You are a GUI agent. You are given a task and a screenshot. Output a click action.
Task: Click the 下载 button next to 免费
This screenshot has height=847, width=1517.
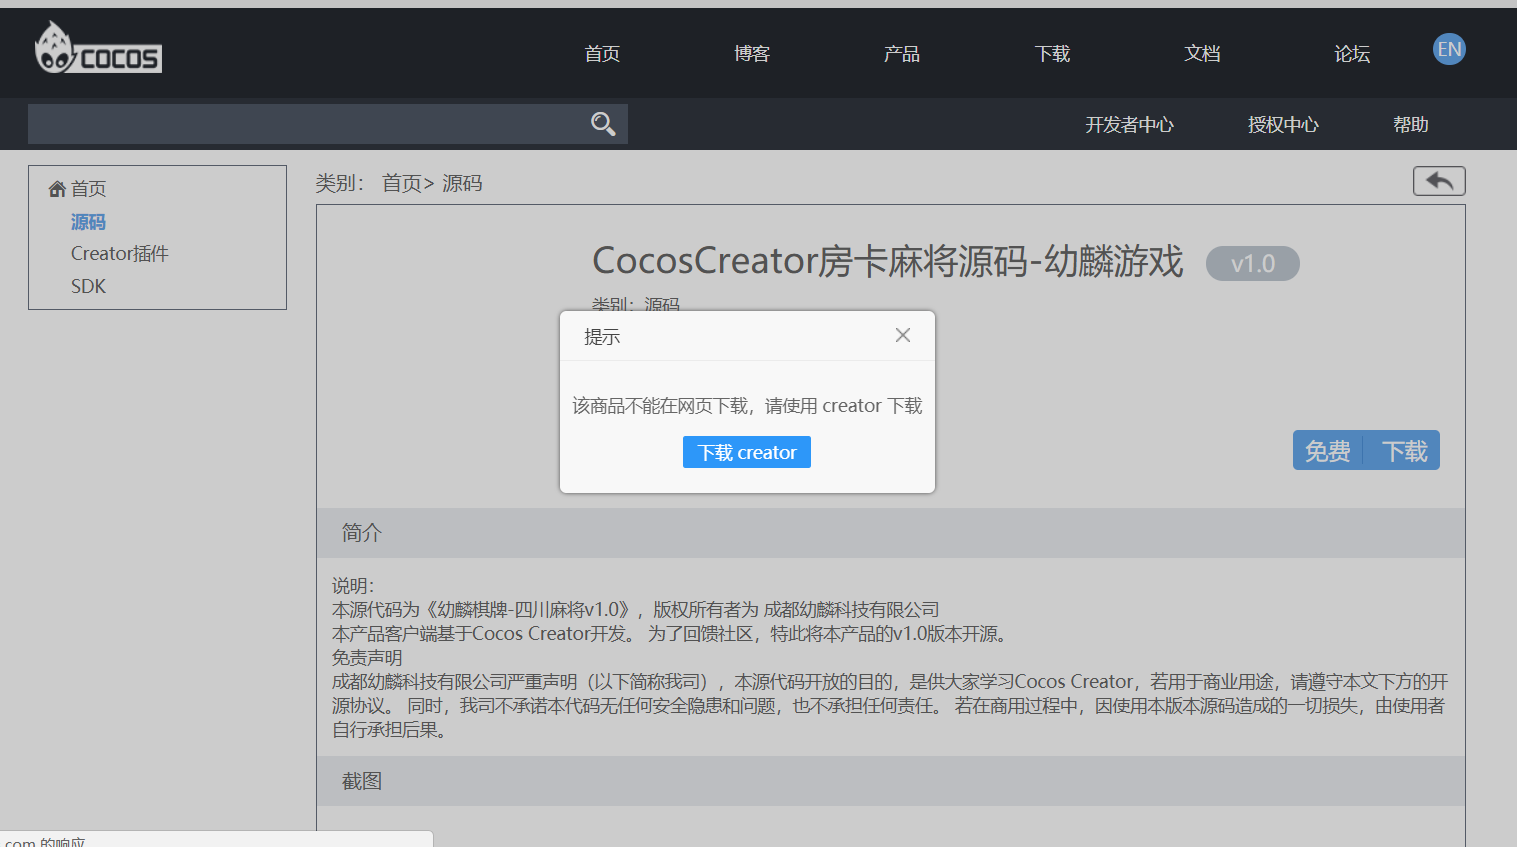tap(1402, 451)
